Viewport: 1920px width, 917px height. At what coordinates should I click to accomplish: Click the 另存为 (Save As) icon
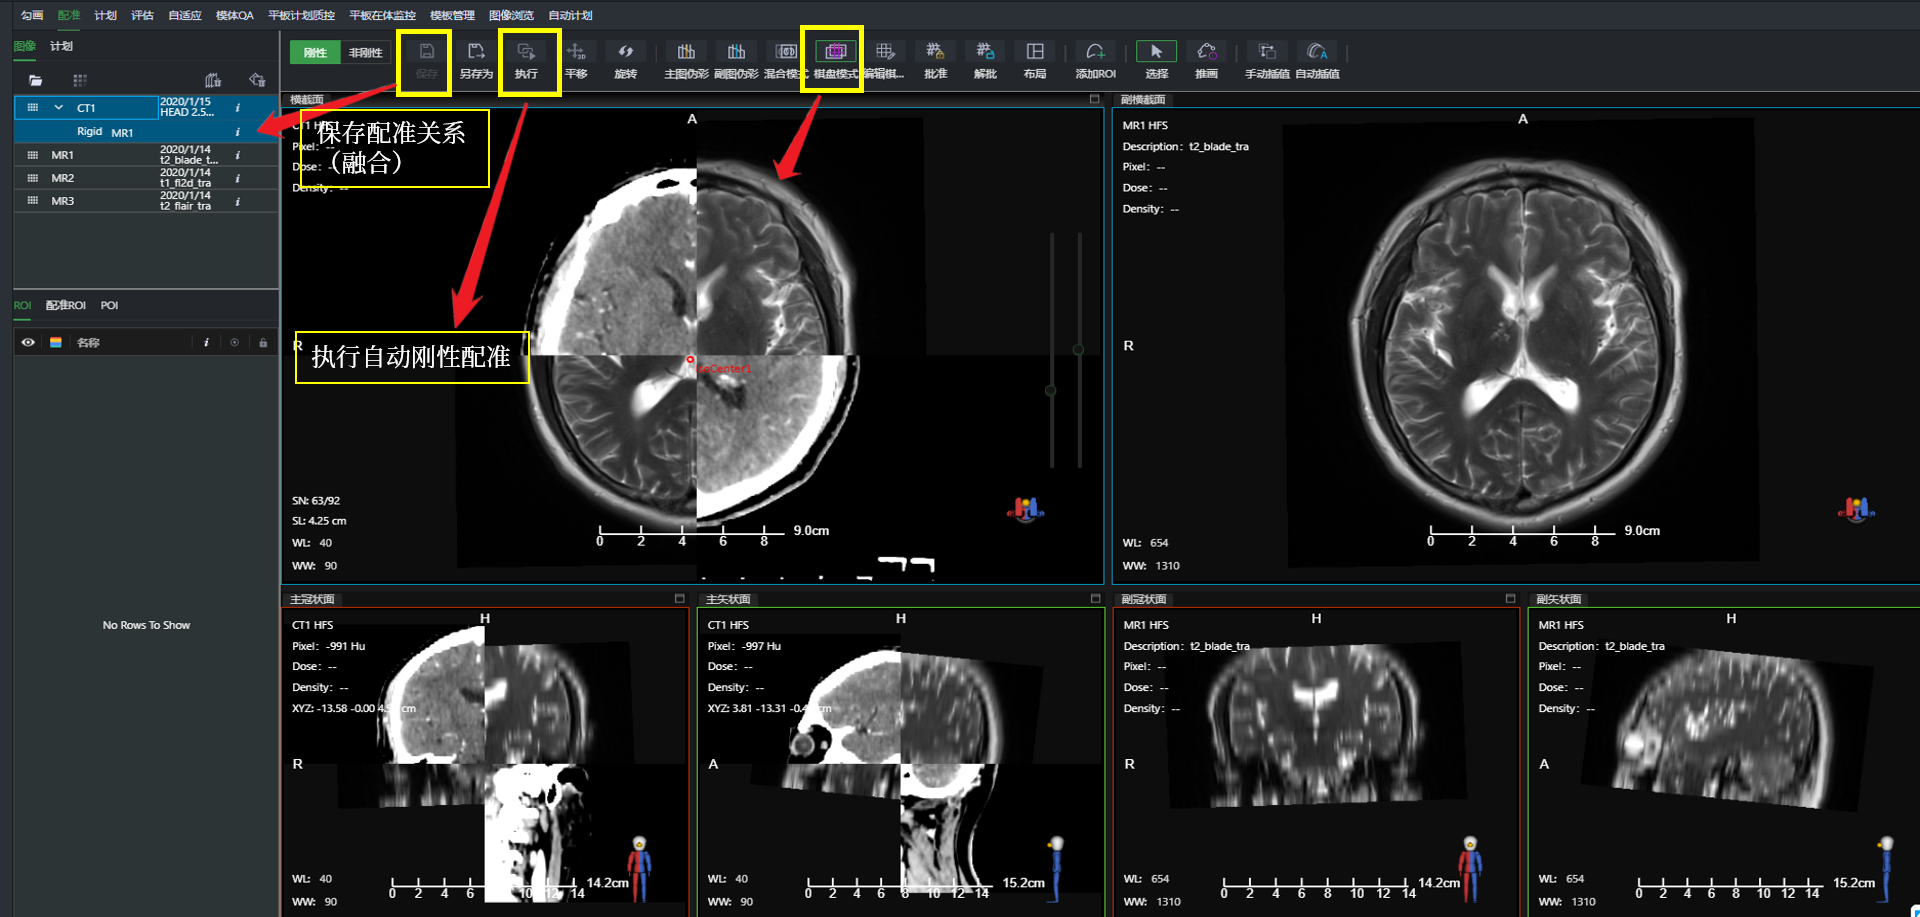476,52
